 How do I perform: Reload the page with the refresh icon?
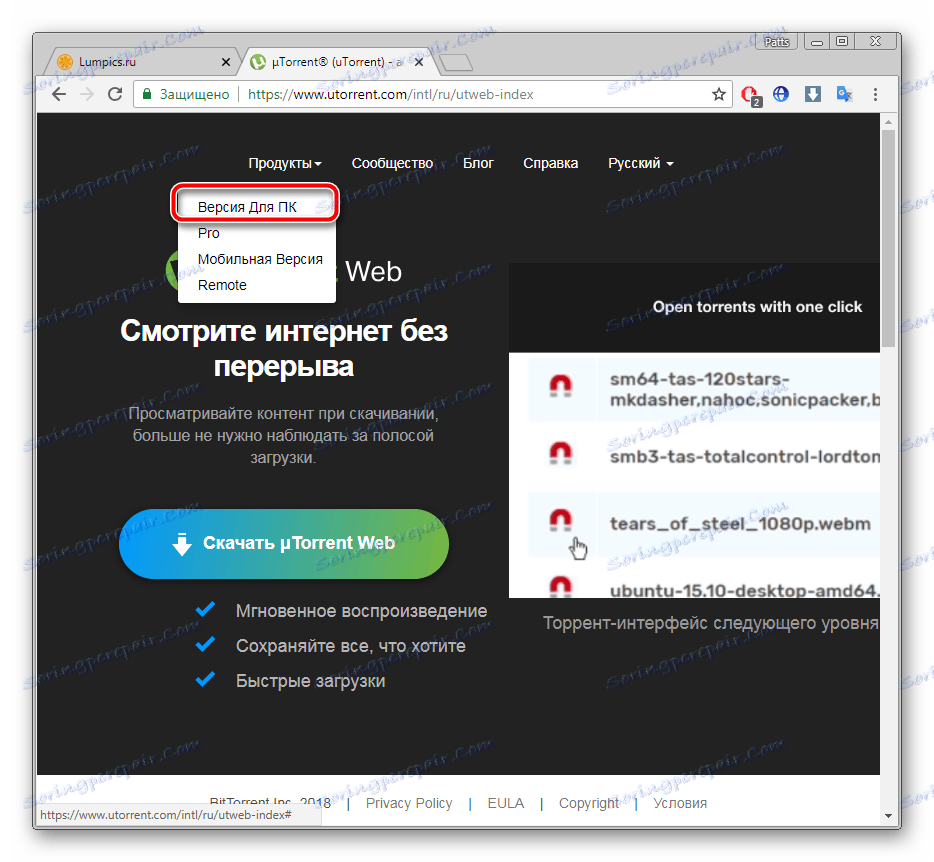click(x=114, y=93)
